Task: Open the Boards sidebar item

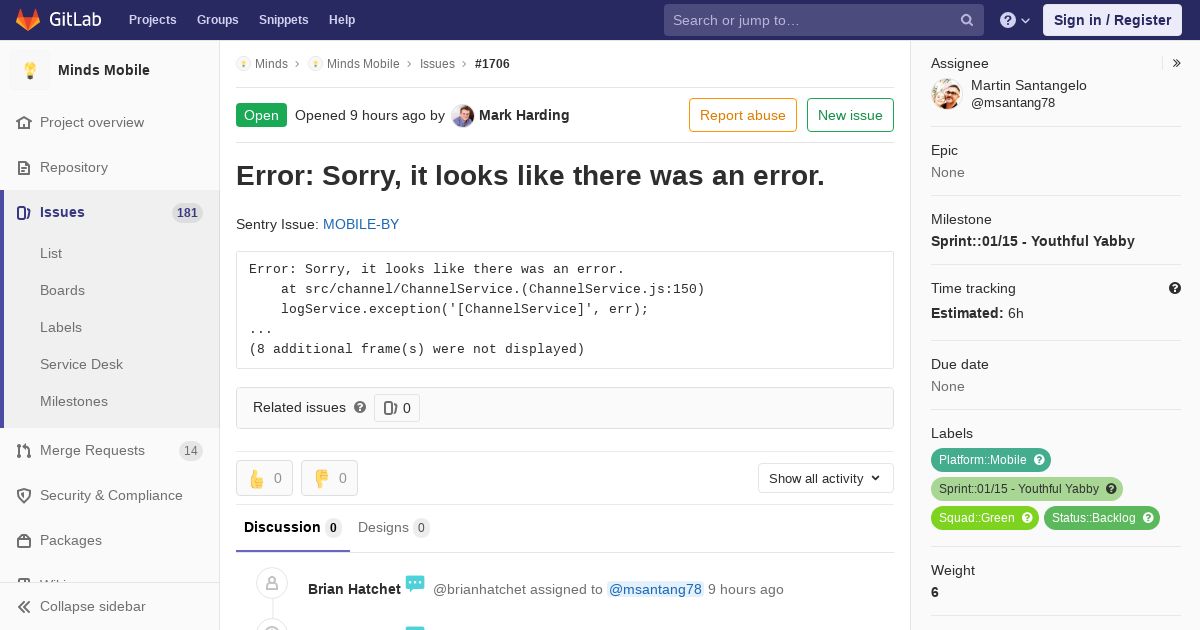Action: pos(62,290)
